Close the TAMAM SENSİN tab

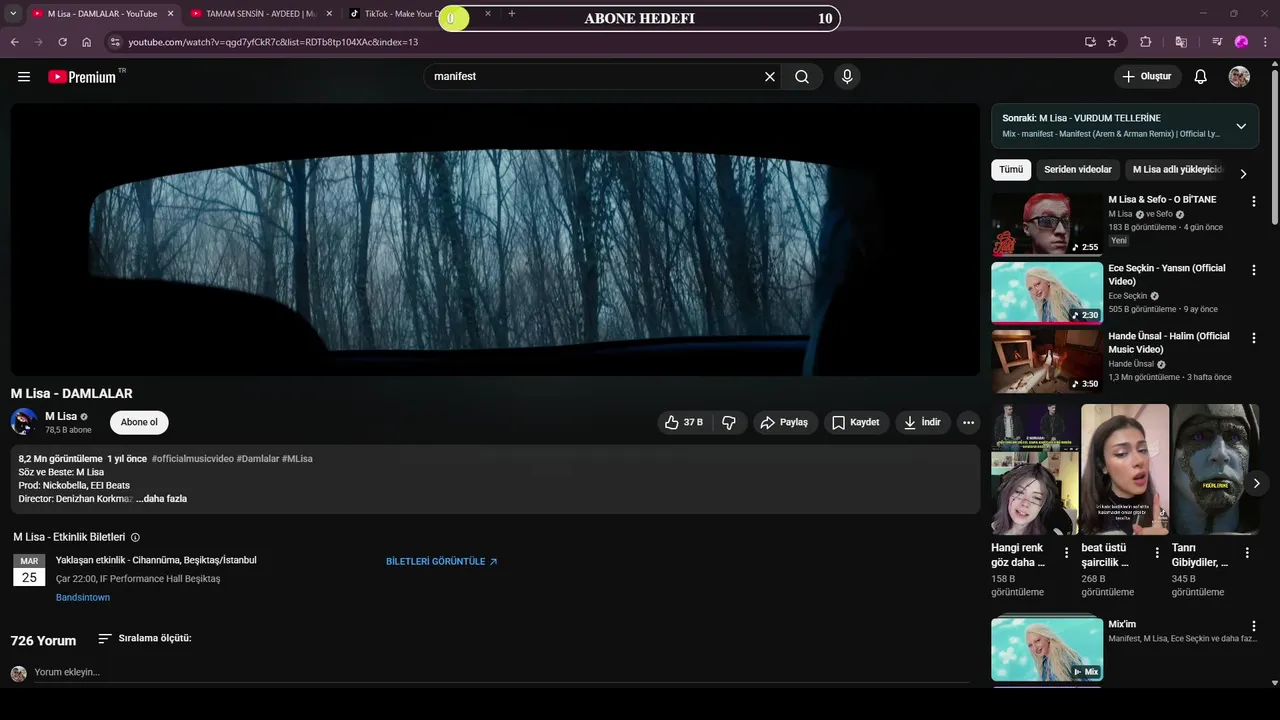pyautogui.click(x=329, y=14)
